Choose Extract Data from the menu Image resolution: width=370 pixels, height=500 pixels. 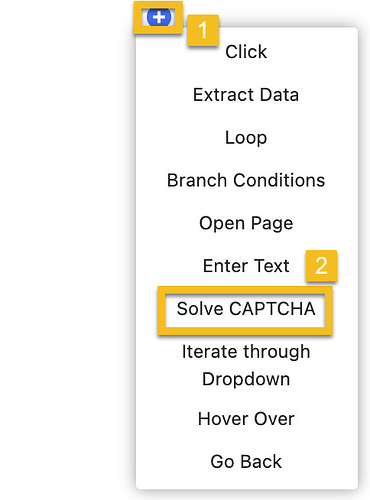pos(246,95)
